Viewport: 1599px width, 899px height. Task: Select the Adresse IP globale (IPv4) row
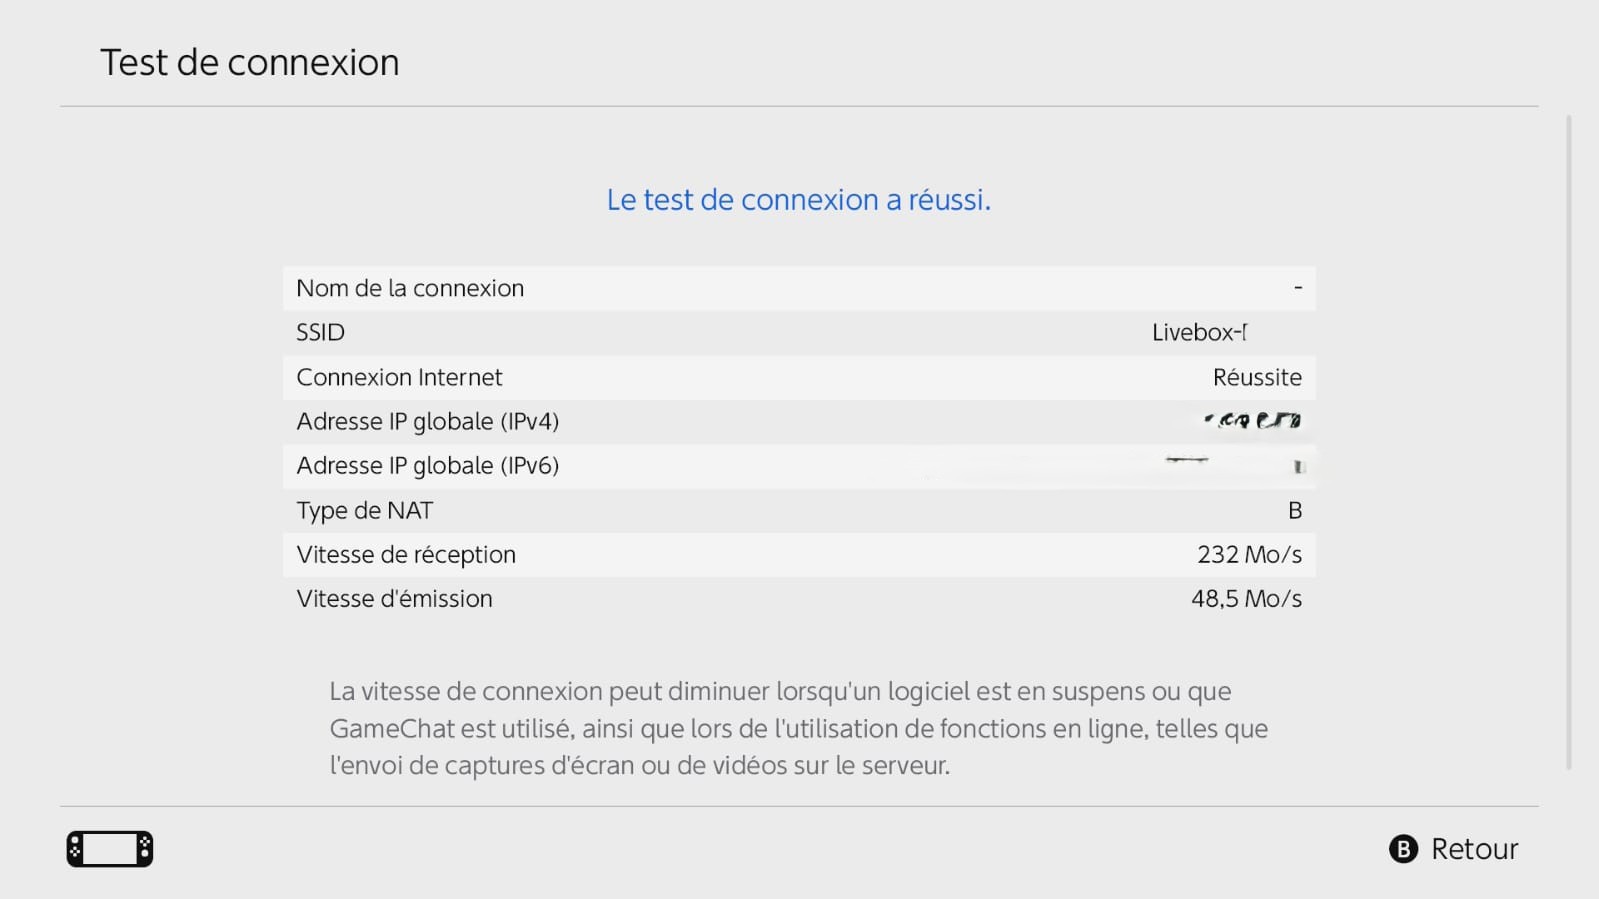(x=799, y=421)
